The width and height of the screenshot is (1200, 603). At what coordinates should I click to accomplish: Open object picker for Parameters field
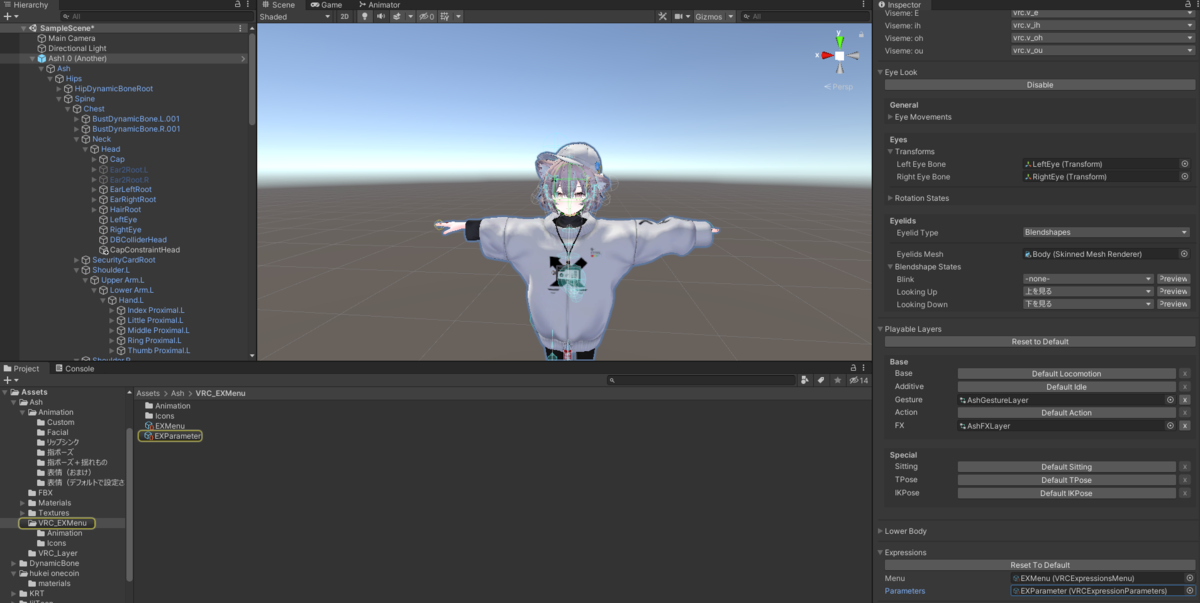coord(1189,591)
